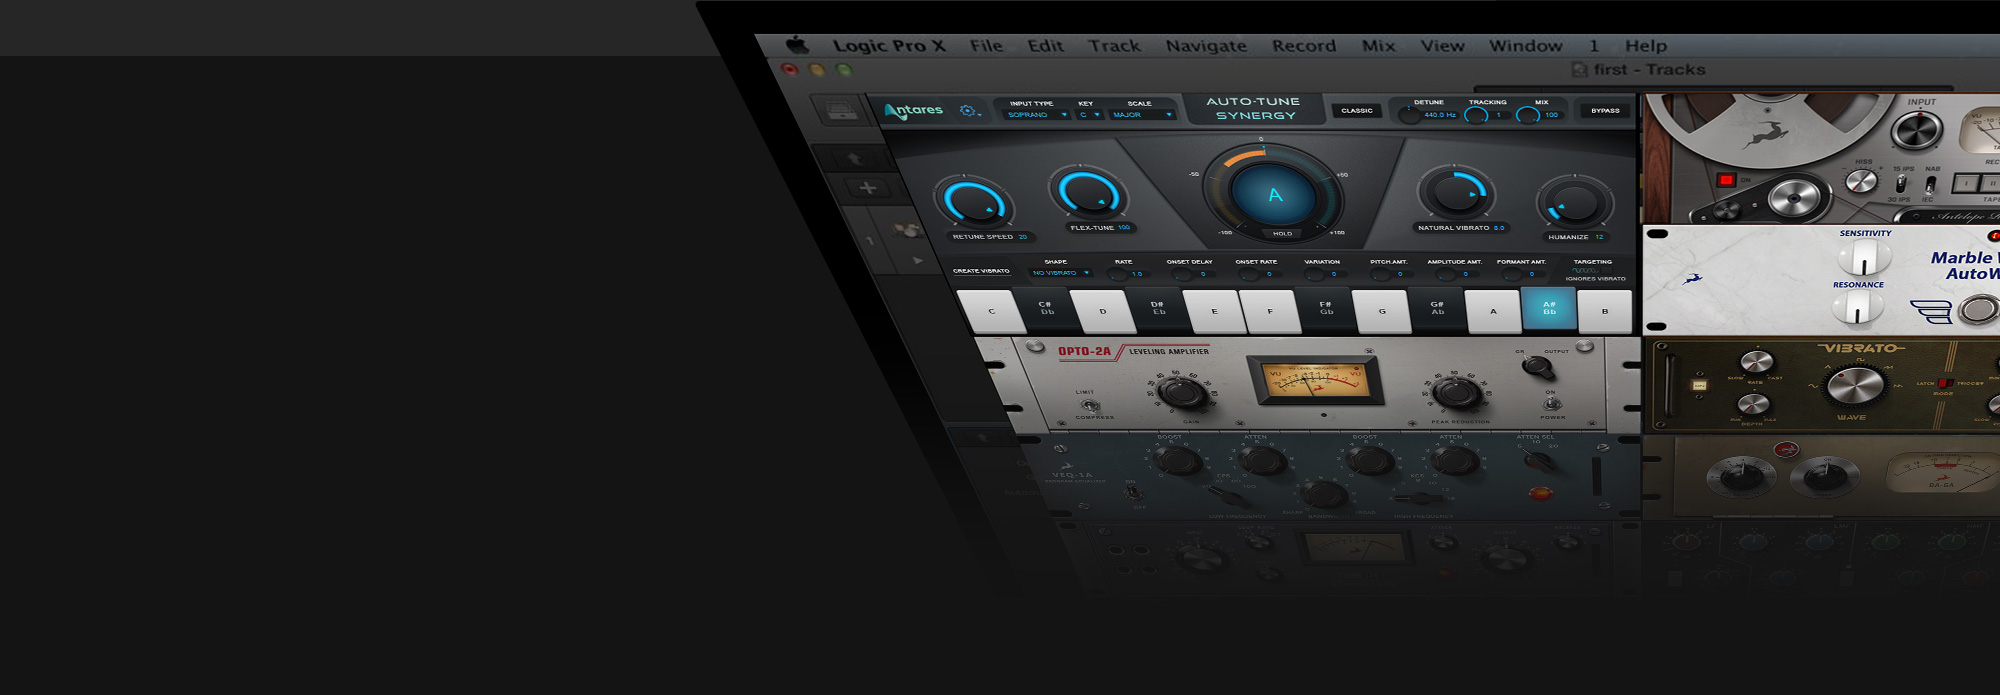Image resolution: width=2000 pixels, height=695 pixels.
Task: Click the Tracking knob
Action: [x=1476, y=115]
